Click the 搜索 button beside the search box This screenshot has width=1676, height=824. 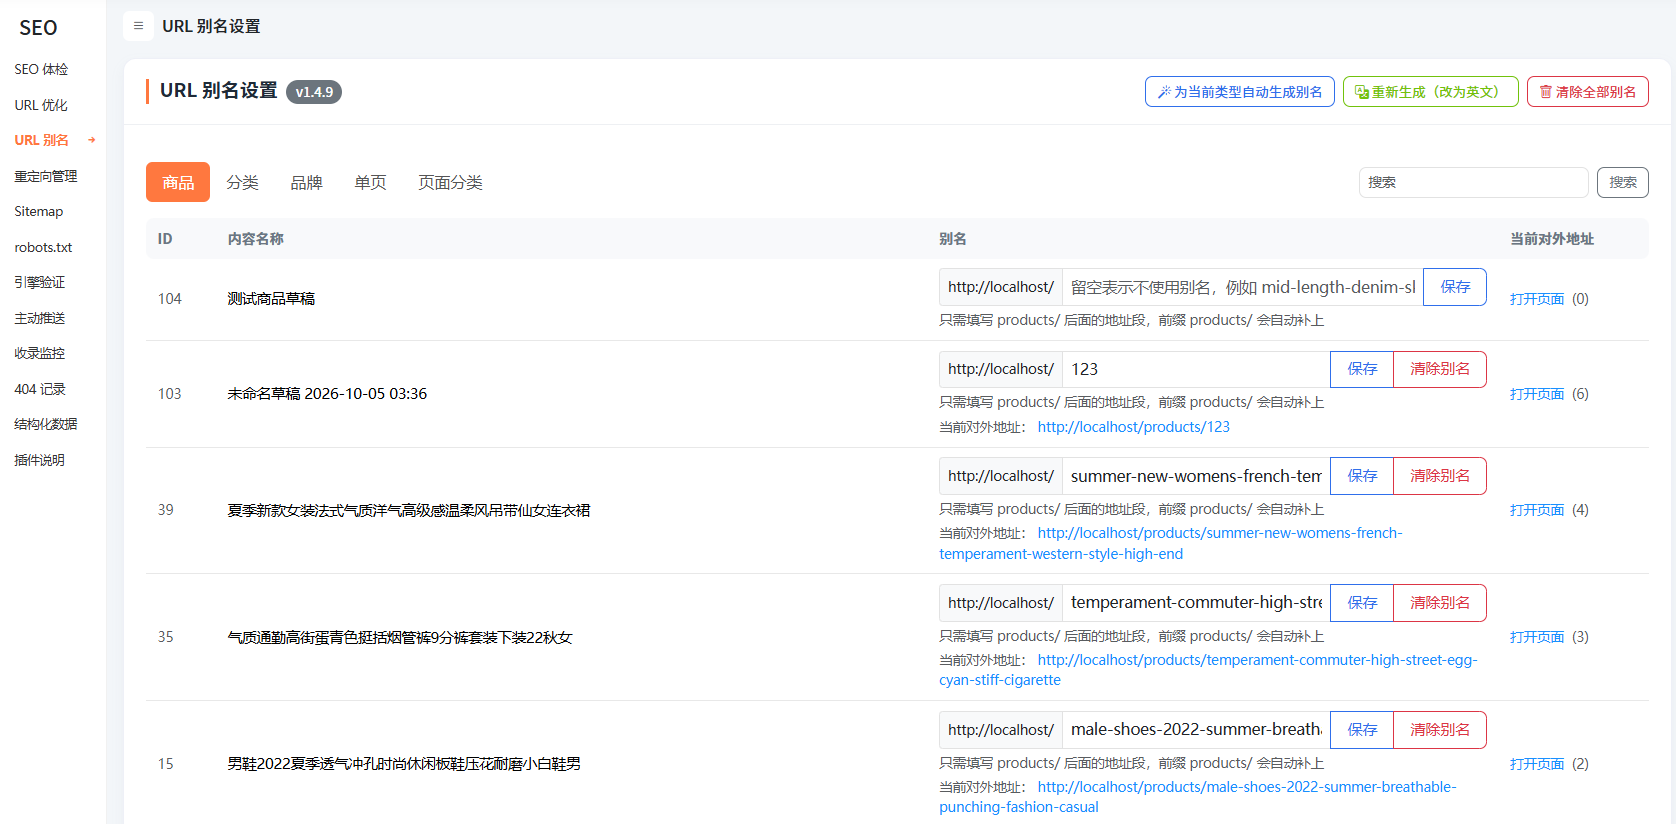click(1623, 182)
